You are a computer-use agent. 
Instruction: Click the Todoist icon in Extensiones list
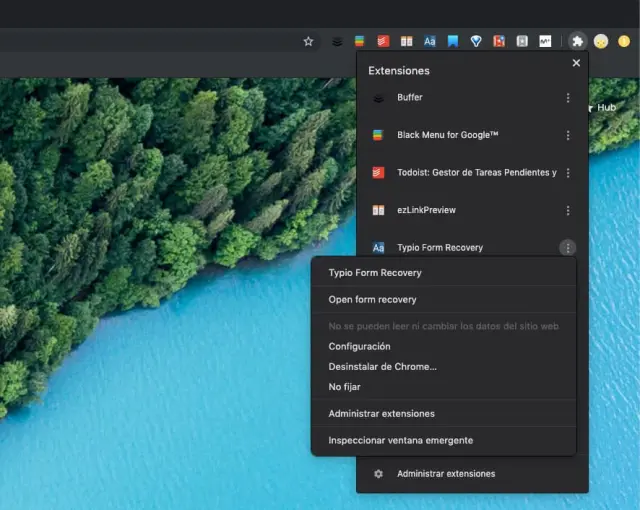pyautogui.click(x=378, y=173)
